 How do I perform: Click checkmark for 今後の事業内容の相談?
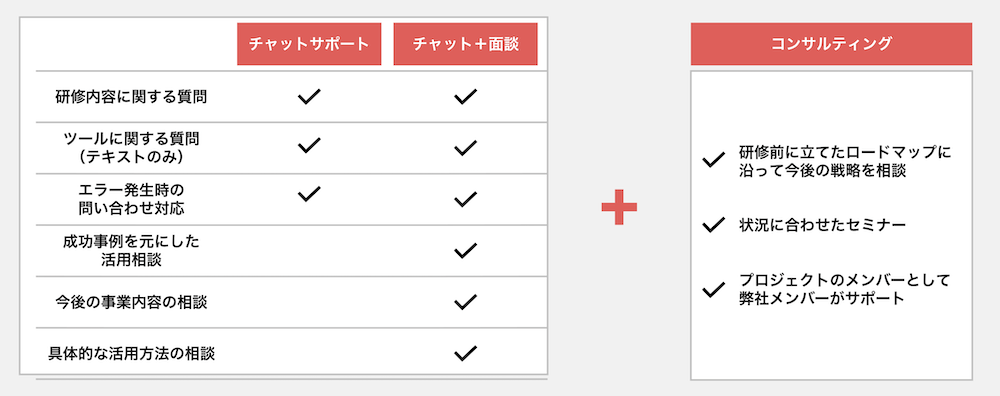(x=466, y=301)
